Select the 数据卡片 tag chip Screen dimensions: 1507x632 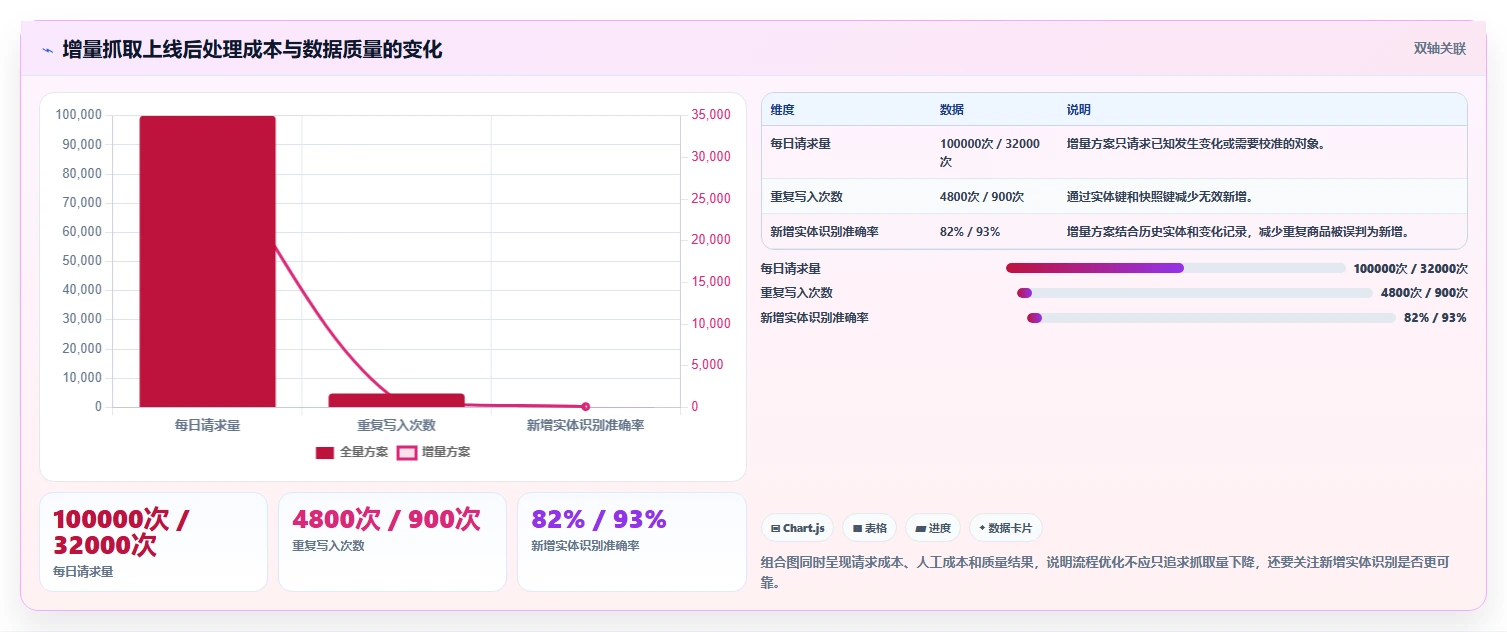(x=1006, y=528)
